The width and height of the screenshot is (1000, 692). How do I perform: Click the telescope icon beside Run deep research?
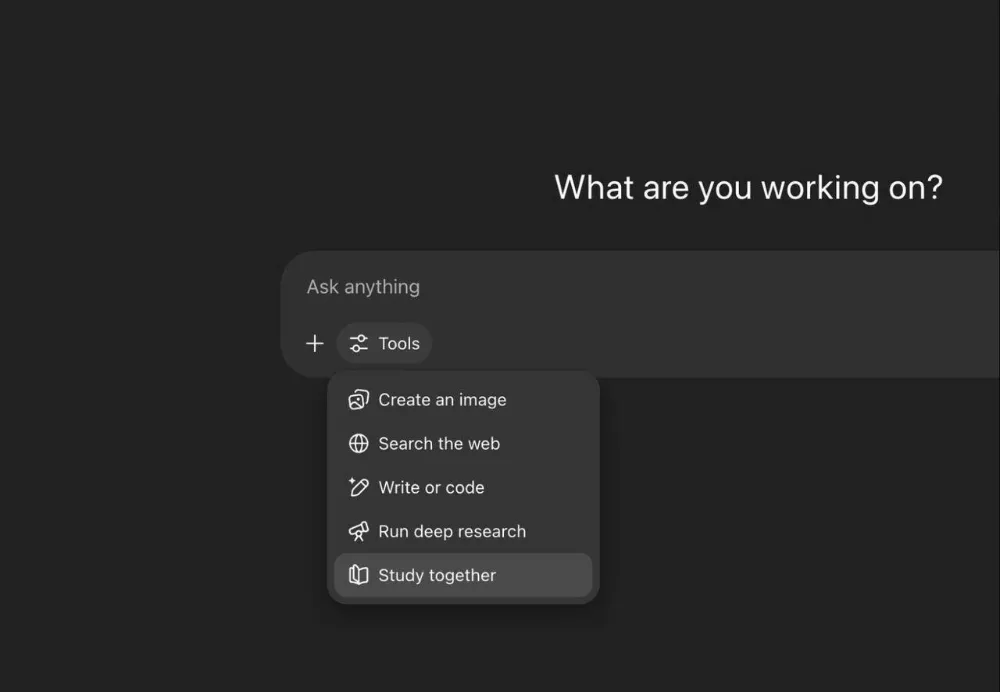pos(358,531)
